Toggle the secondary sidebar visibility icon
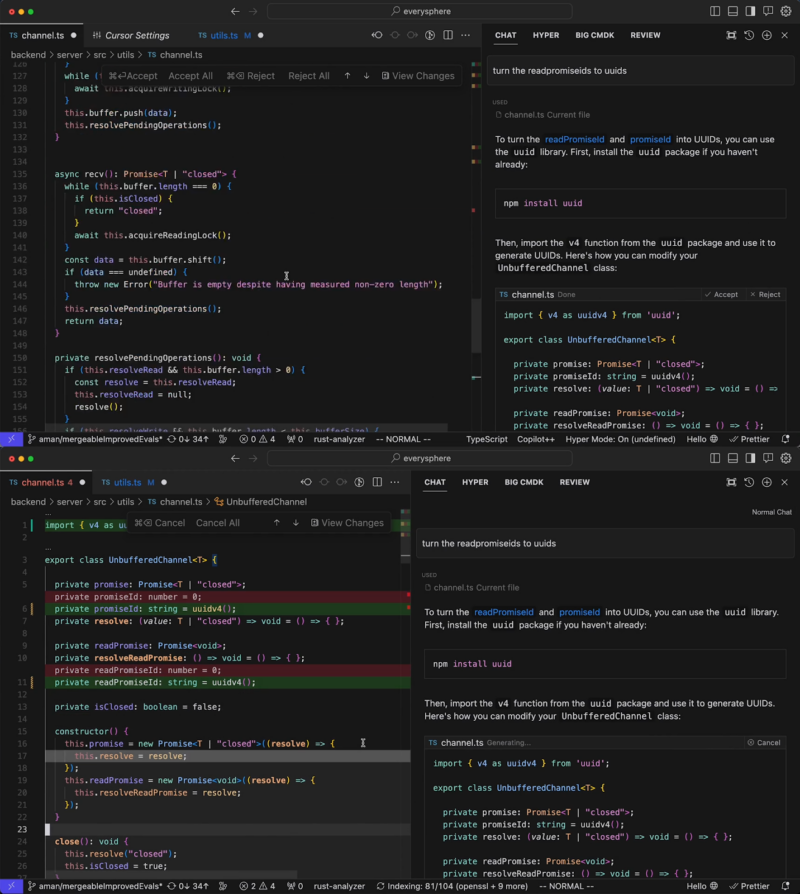The width and height of the screenshot is (800, 894). click(x=748, y=11)
